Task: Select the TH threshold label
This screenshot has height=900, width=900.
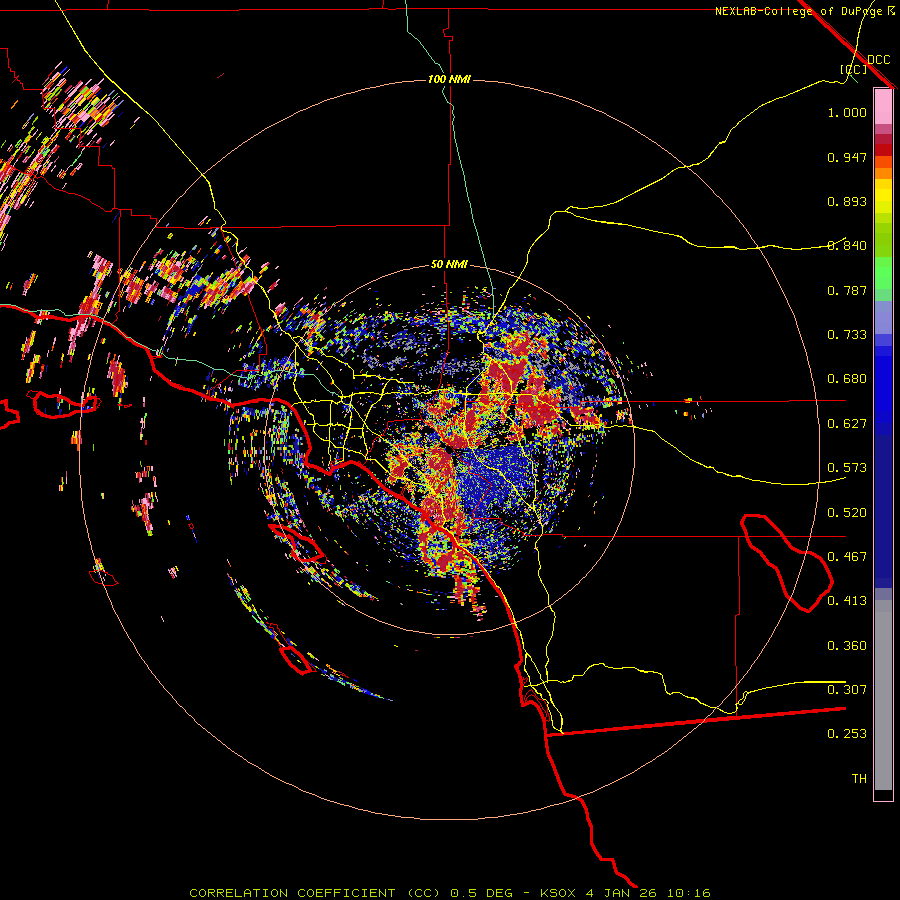Action: click(859, 779)
